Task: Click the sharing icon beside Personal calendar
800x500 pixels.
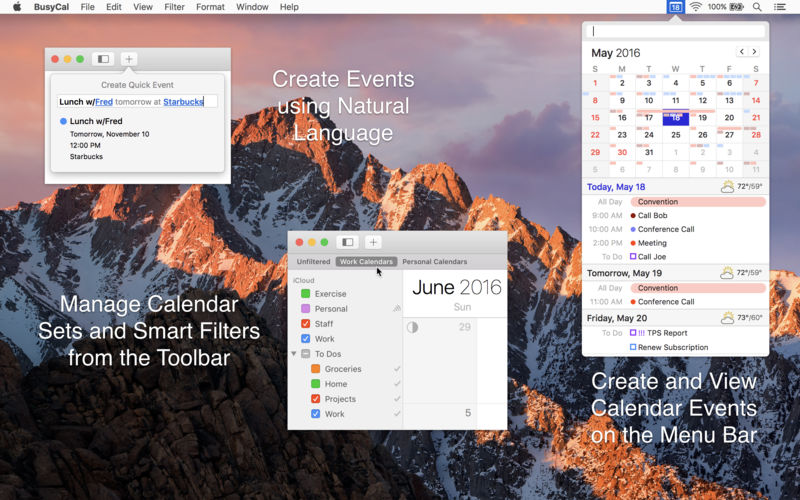Action: click(397, 309)
